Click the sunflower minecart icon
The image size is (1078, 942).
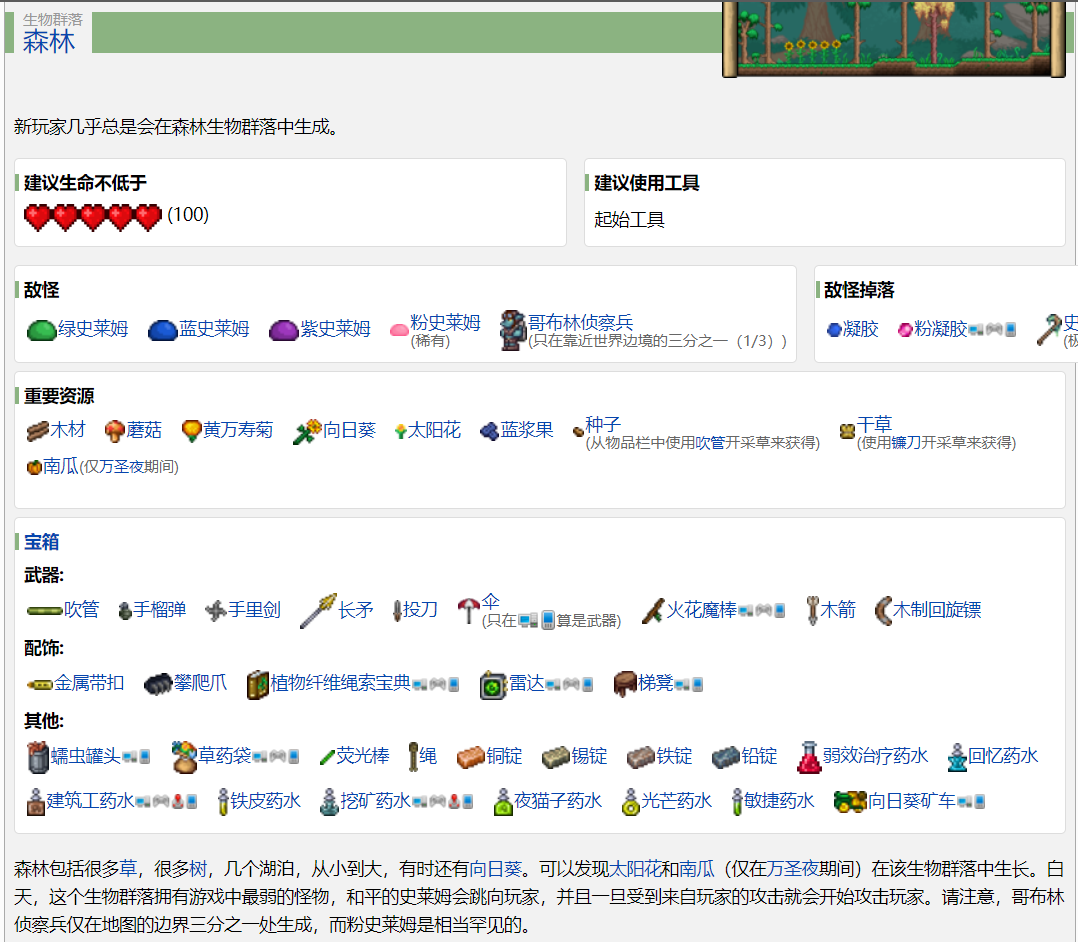849,801
